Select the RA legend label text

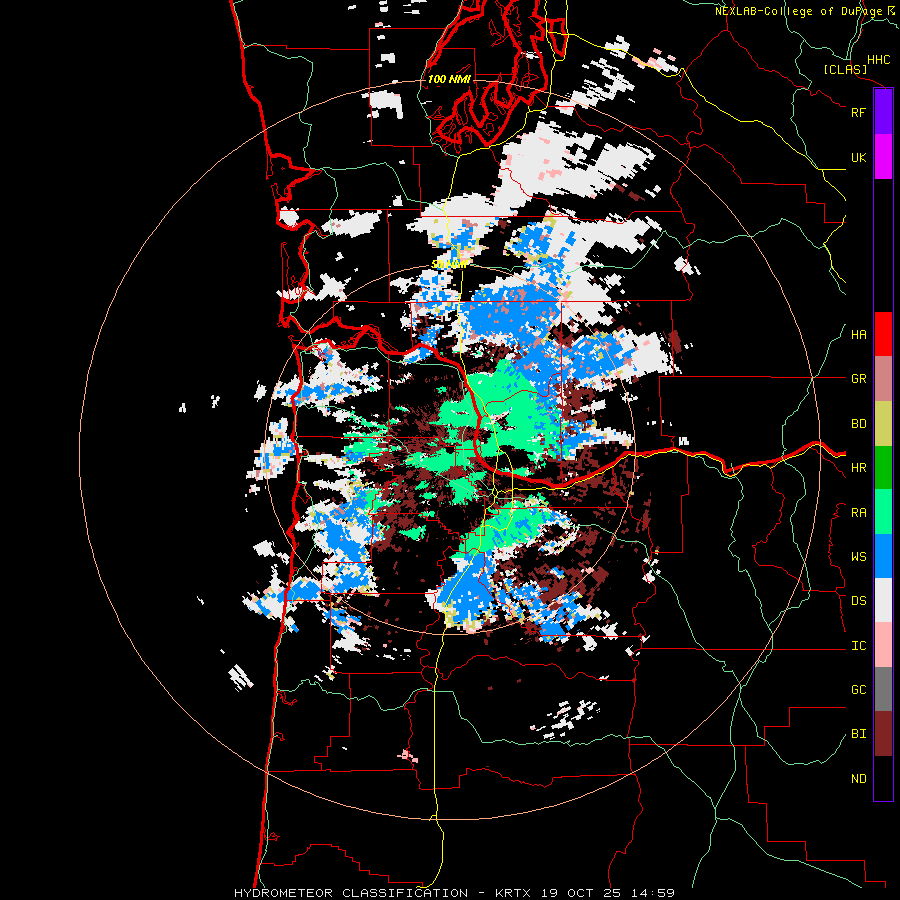pos(858,513)
